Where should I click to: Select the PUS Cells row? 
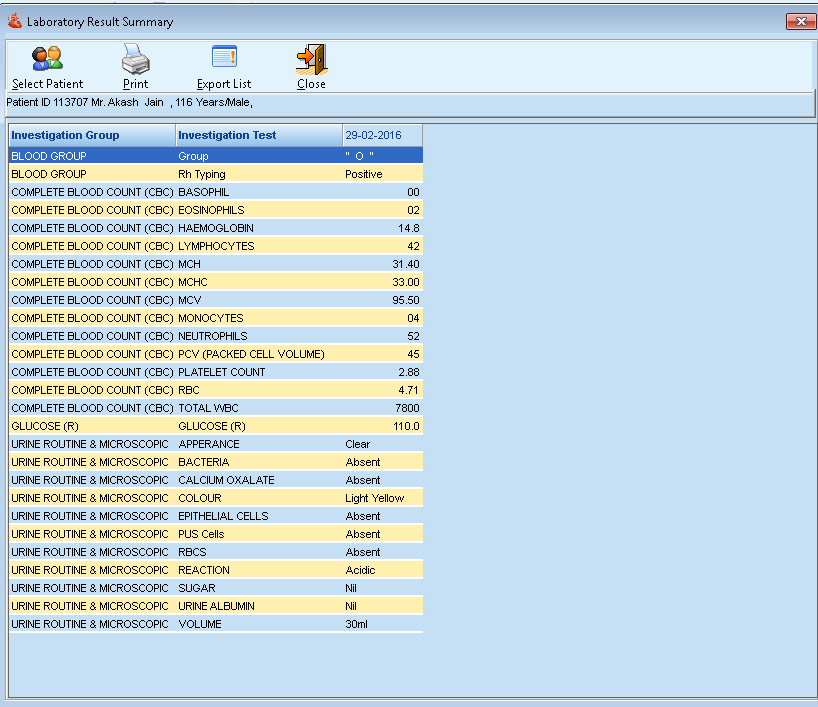pos(216,534)
